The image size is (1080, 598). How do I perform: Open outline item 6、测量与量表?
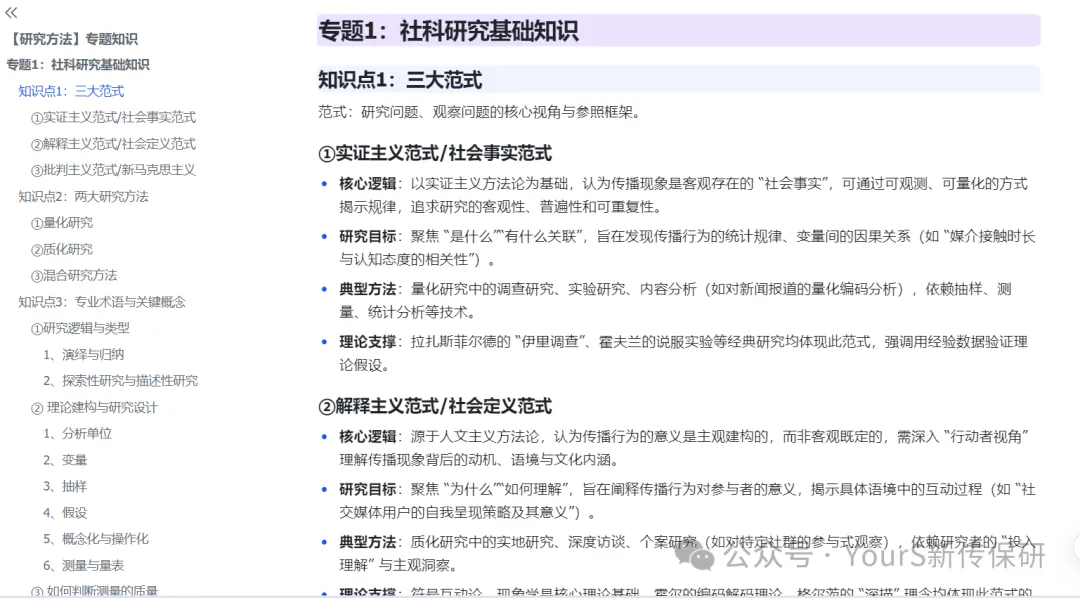(x=83, y=565)
